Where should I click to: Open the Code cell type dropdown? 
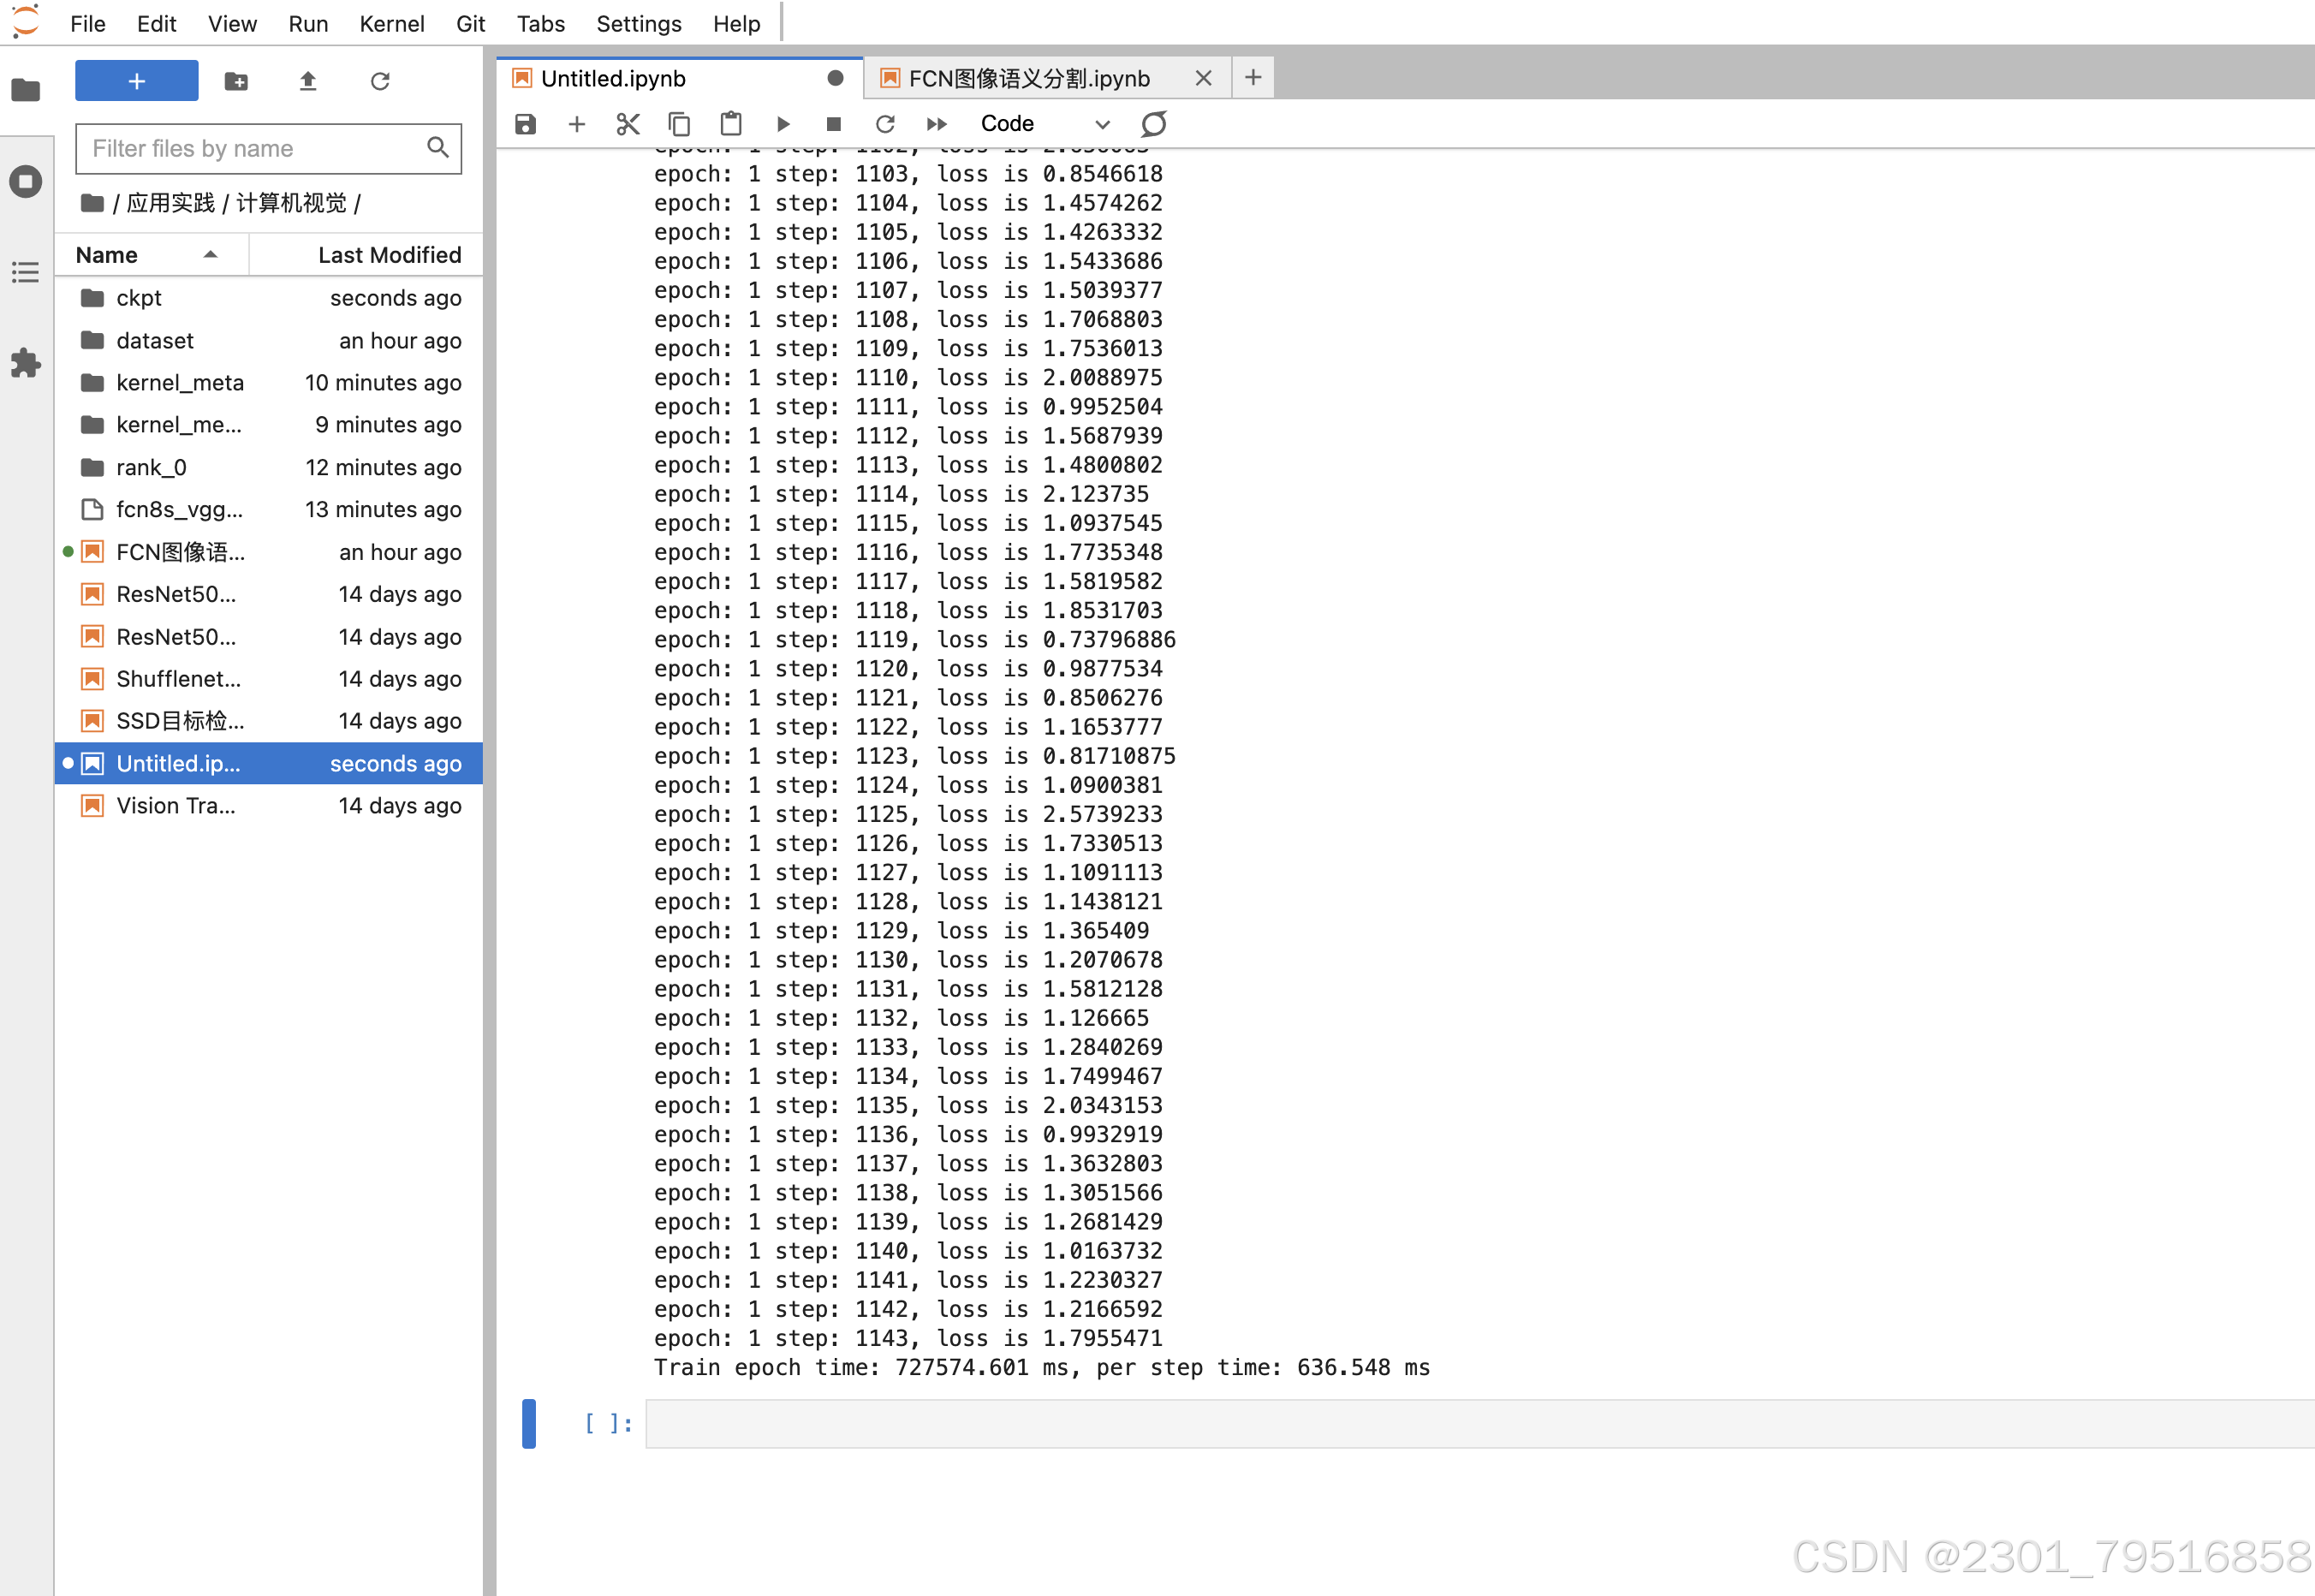point(1044,124)
